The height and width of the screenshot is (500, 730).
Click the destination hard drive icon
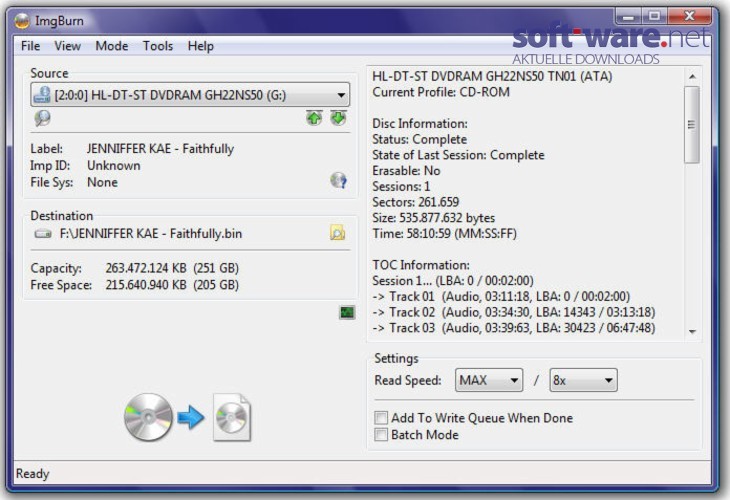tap(43, 234)
